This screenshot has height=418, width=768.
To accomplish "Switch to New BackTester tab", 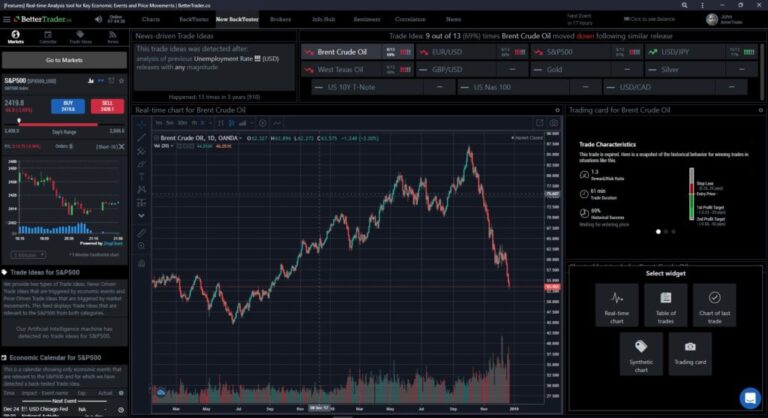I will tap(237, 20).
